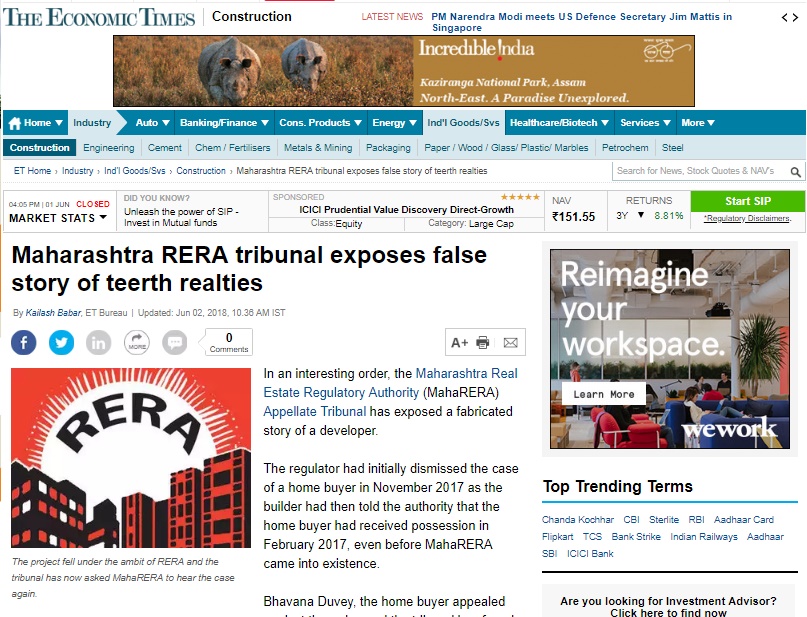
Task: Share article on LinkedIn
Action: coord(98,343)
